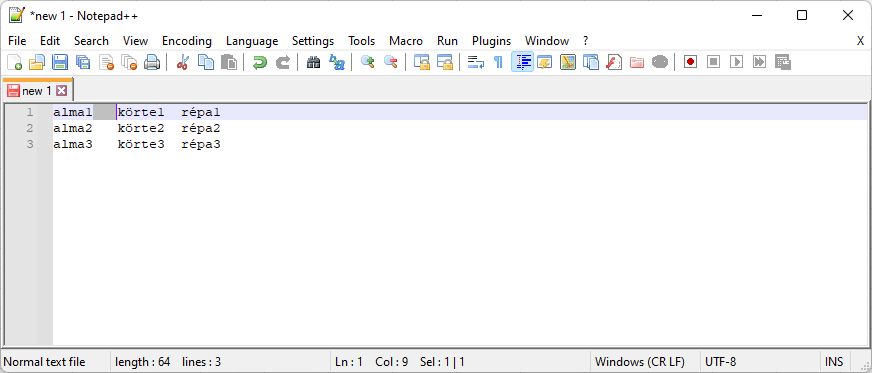This screenshot has height=373, width=872.
Task: Click the INS mode status indicator
Action: pos(834,362)
